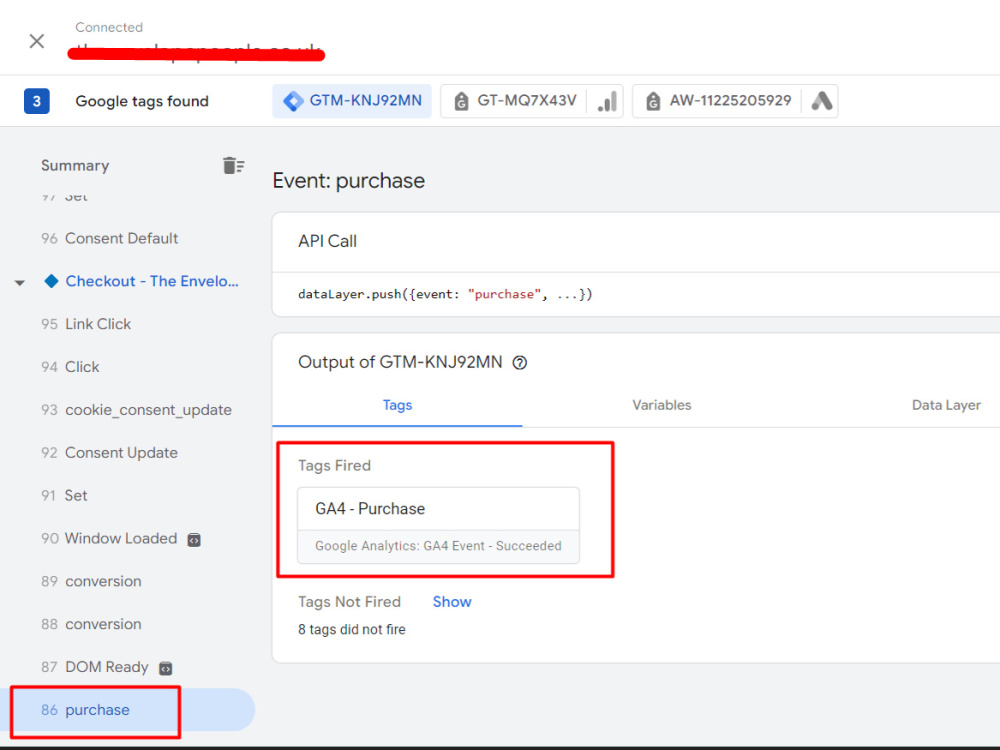Viewport: 1000px width, 750px height.
Task: Switch to the Tags tab
Action: (x=397, y=405)
